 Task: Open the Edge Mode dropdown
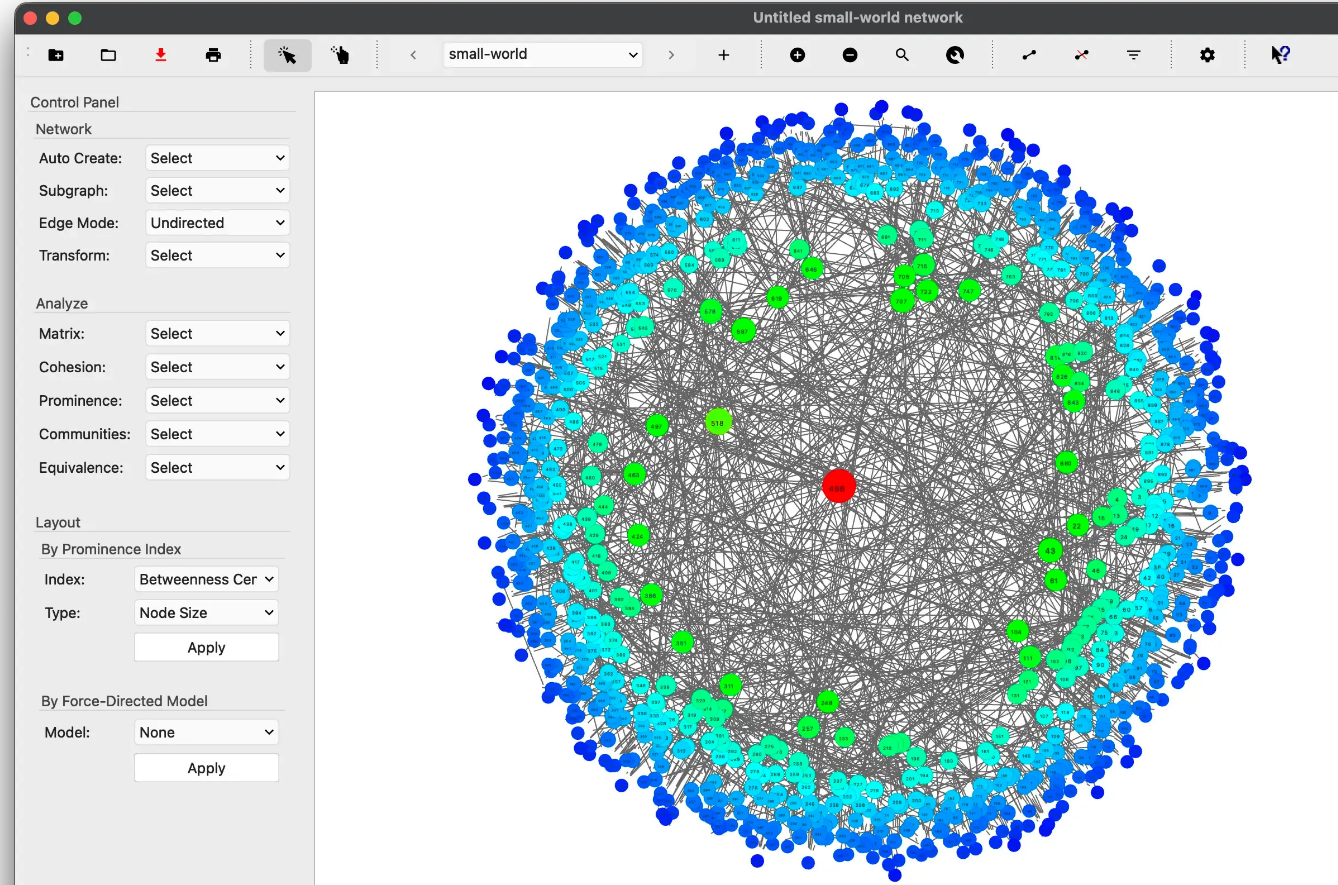[217, 222]
